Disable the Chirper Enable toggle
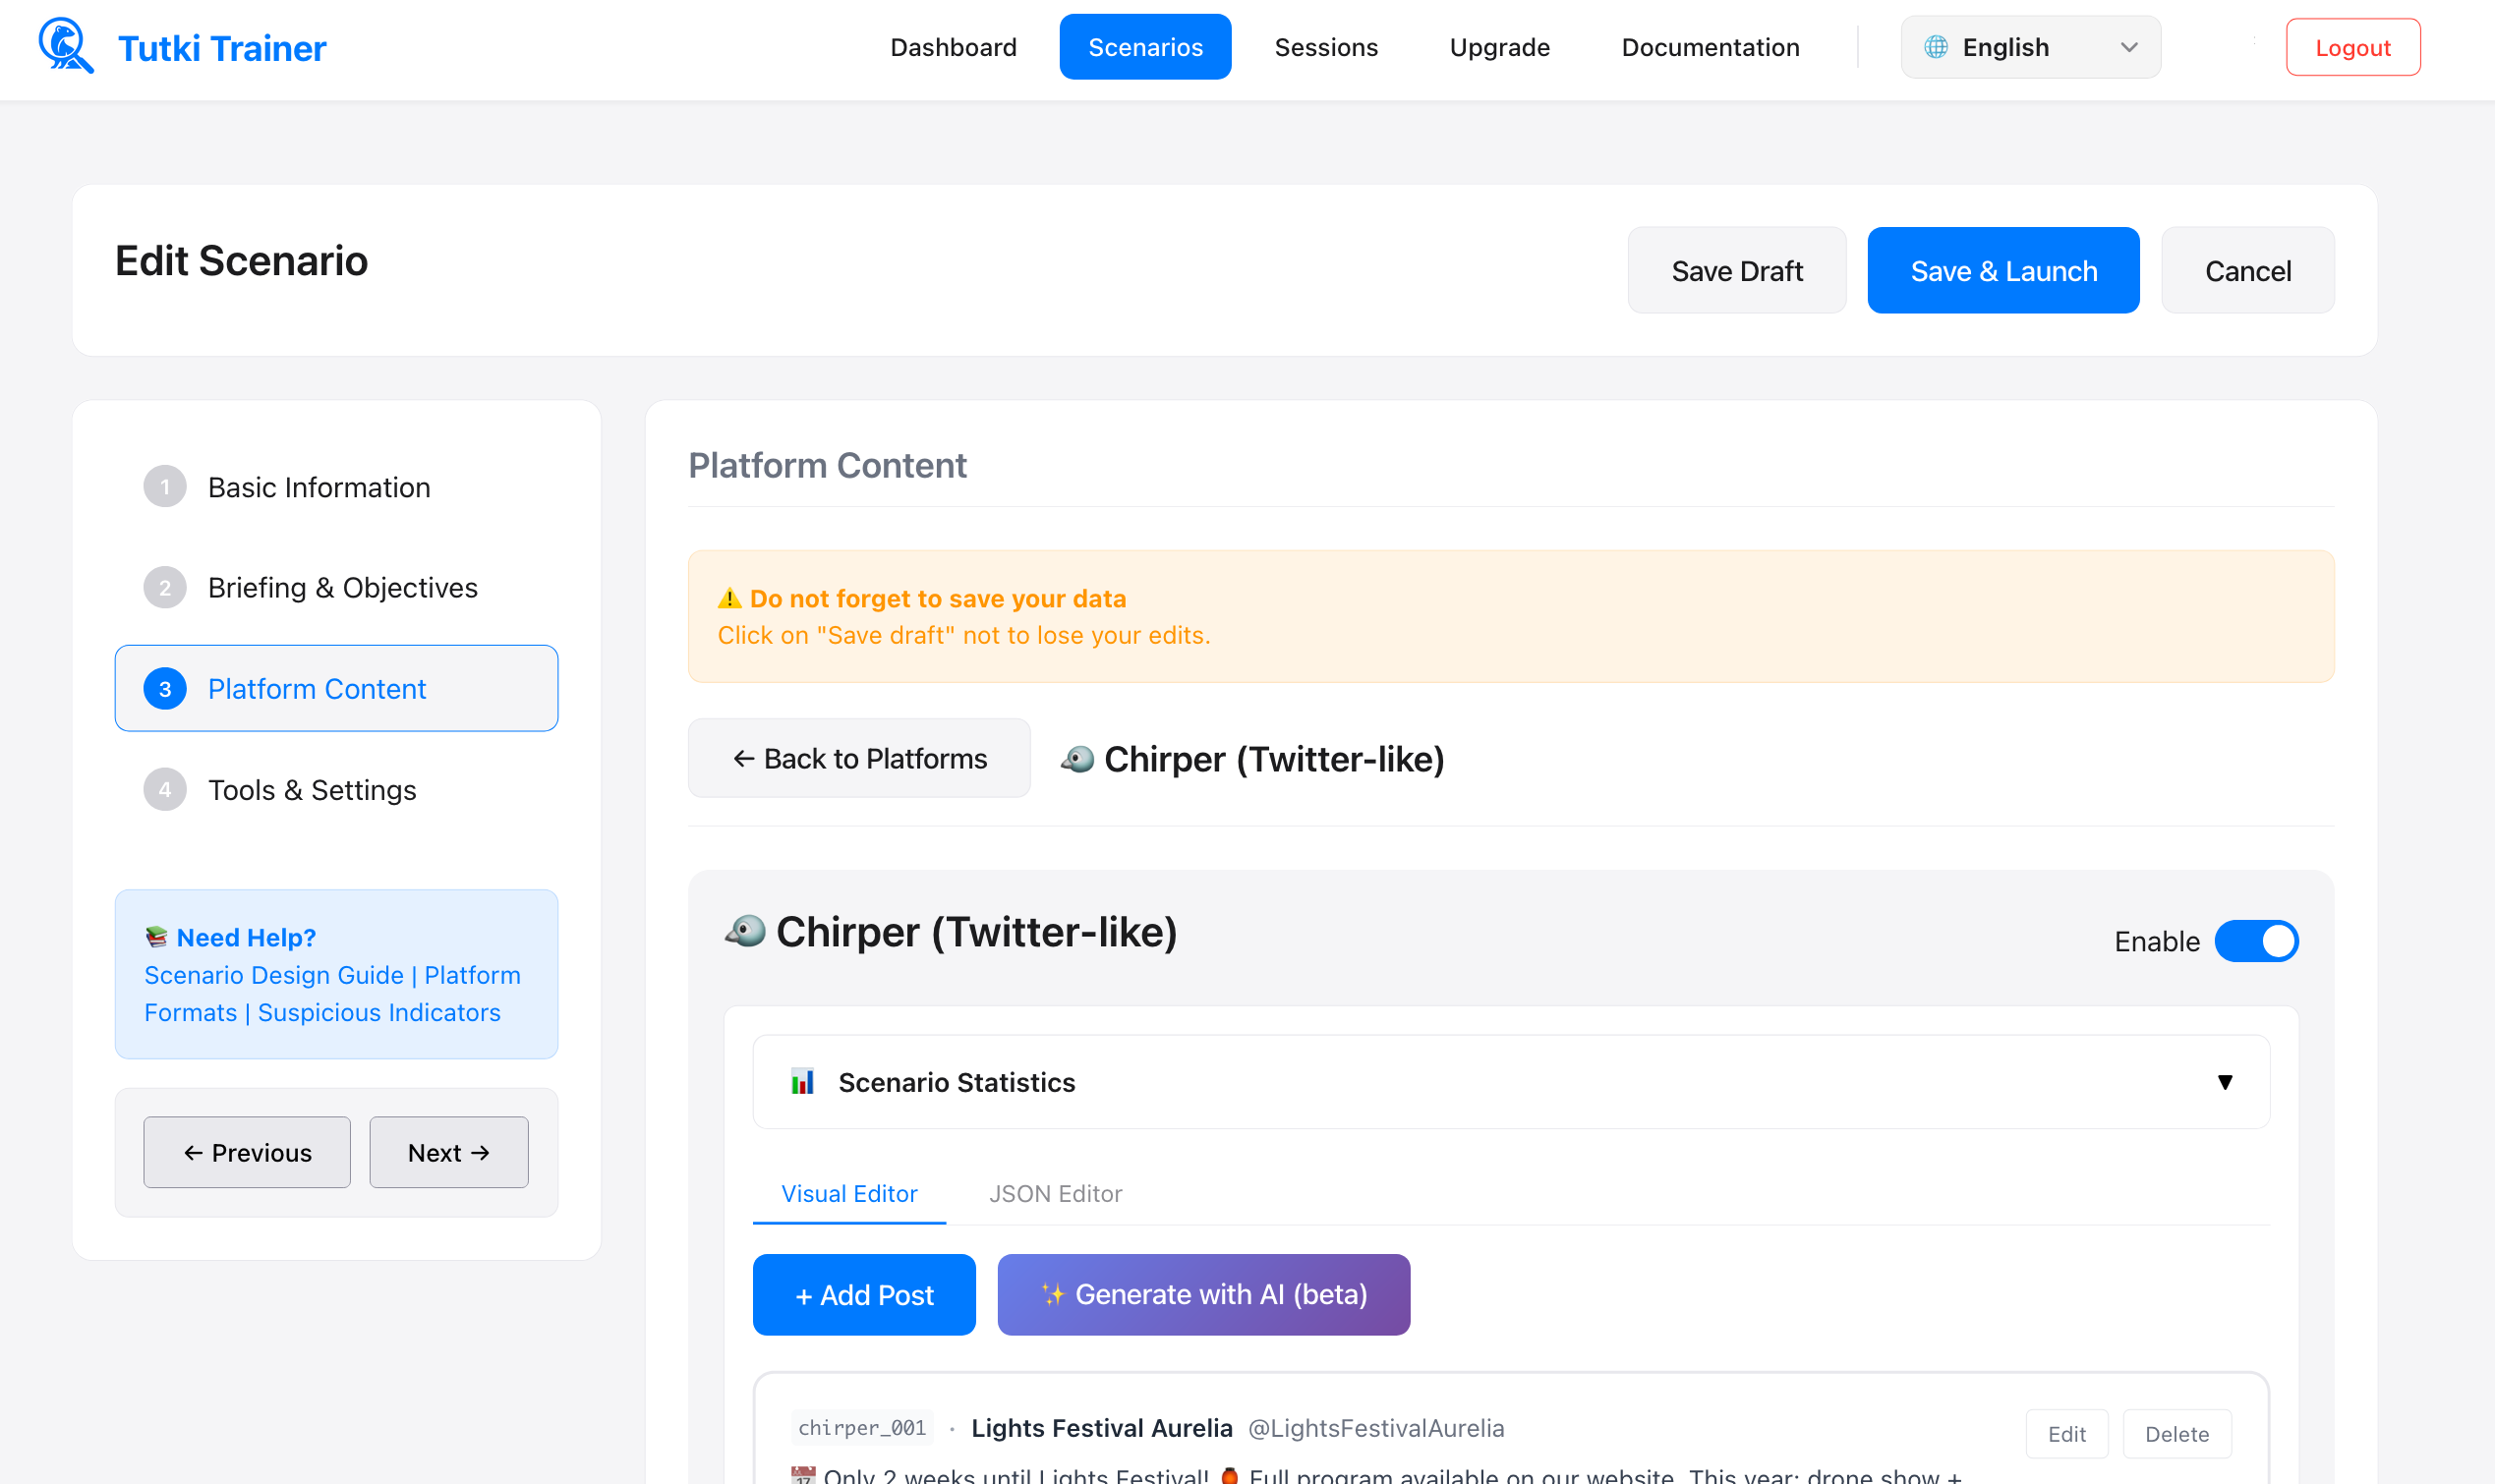2495x1484 pixels. (2258, 941)
